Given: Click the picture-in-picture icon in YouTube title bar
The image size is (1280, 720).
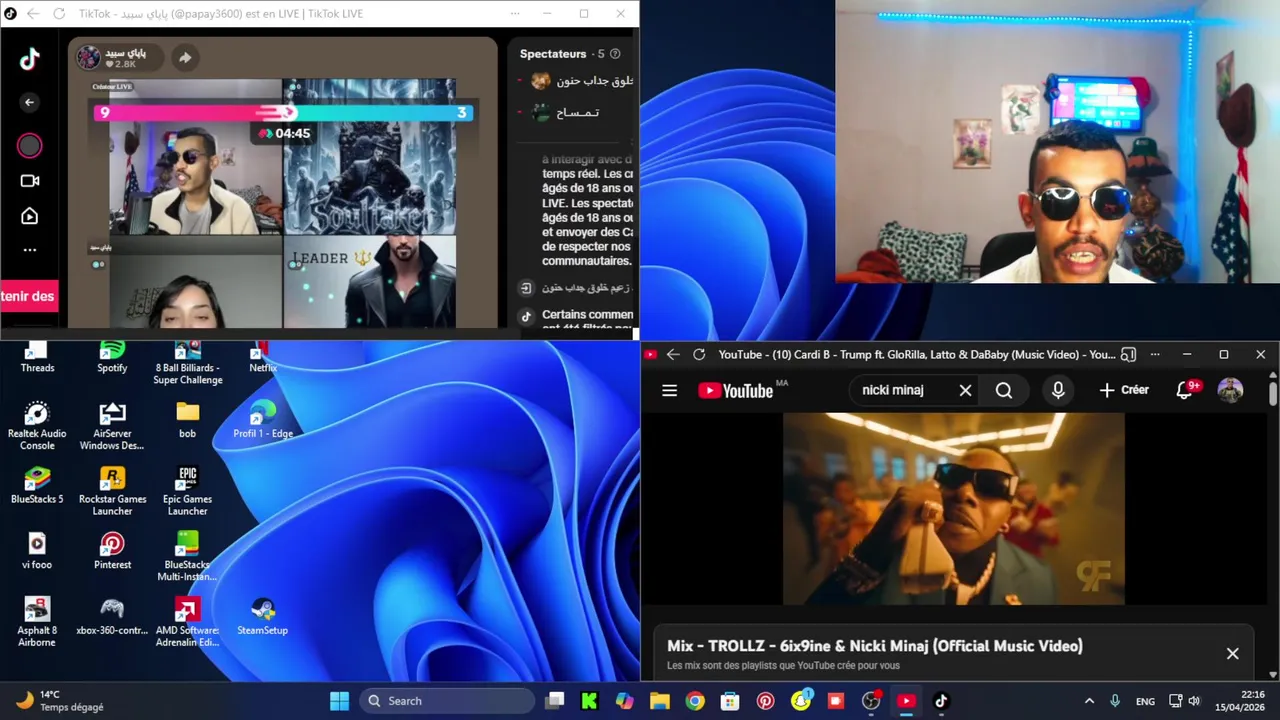Looking at the screenshot, I should coord(1128,354).
